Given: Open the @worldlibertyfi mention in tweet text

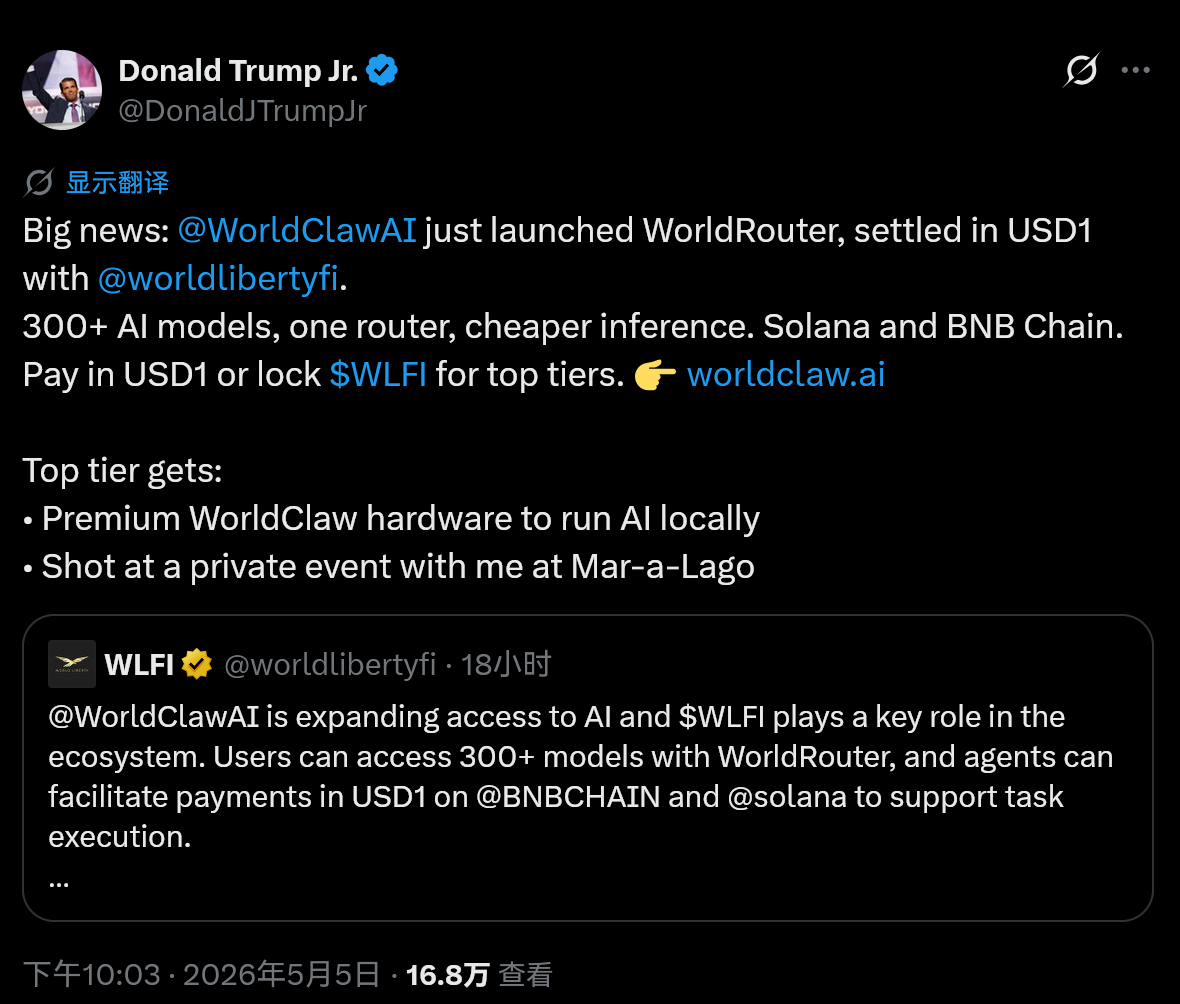Looking at the screenshot, I should click(x=218, y=278).
